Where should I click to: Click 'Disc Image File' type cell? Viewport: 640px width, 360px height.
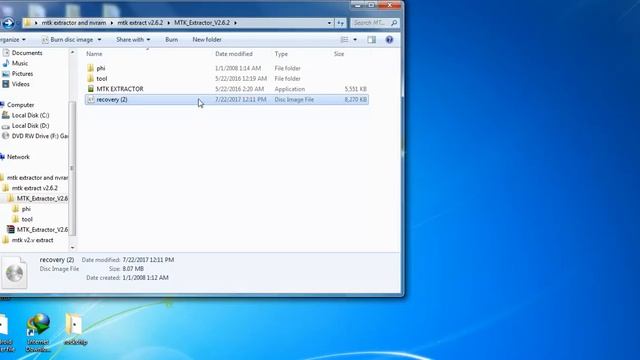coord(294,100)
